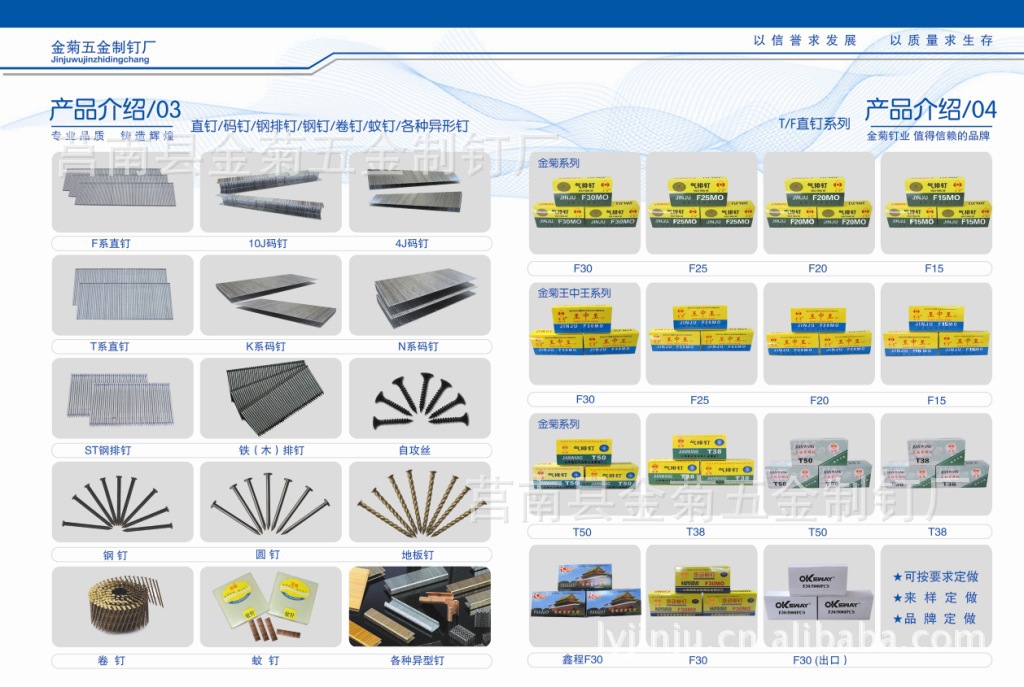The height and width of the screenshot is (687, 1024).
Task: Click the 钢钉 steel nails photo
Action: [123, 502]
